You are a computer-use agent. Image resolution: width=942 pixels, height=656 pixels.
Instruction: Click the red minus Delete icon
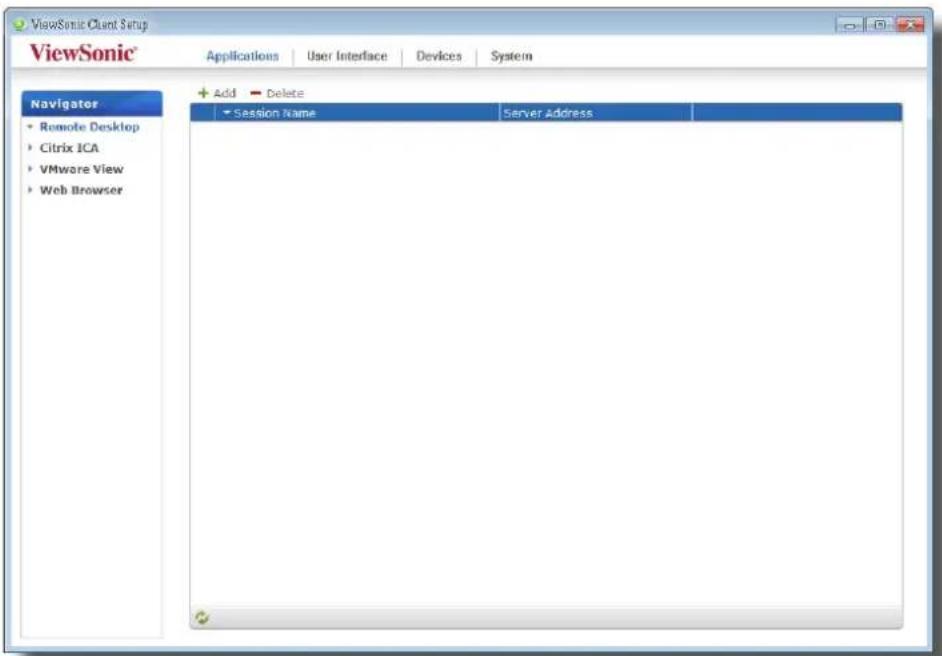click(256, 93)
